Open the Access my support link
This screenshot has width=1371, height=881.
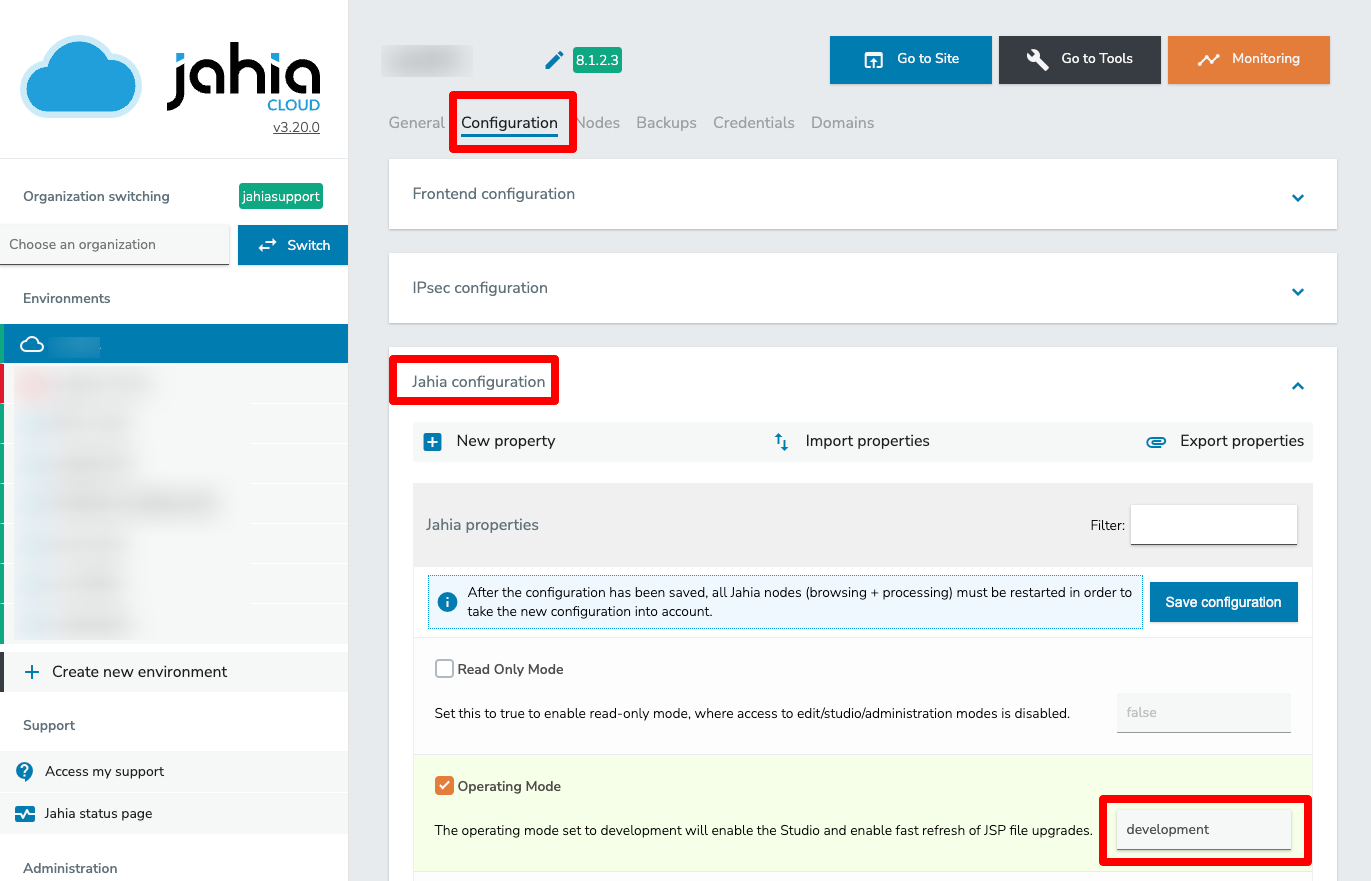(x=104, y=772)
